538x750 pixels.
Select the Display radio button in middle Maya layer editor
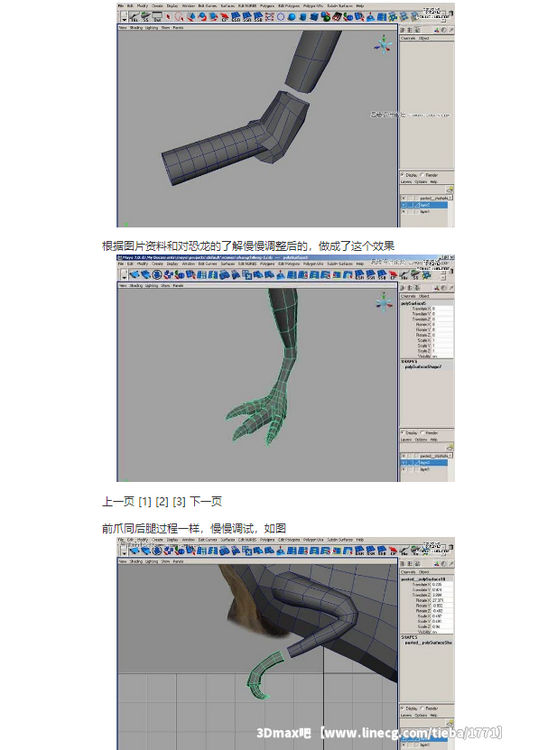[403, 433]
